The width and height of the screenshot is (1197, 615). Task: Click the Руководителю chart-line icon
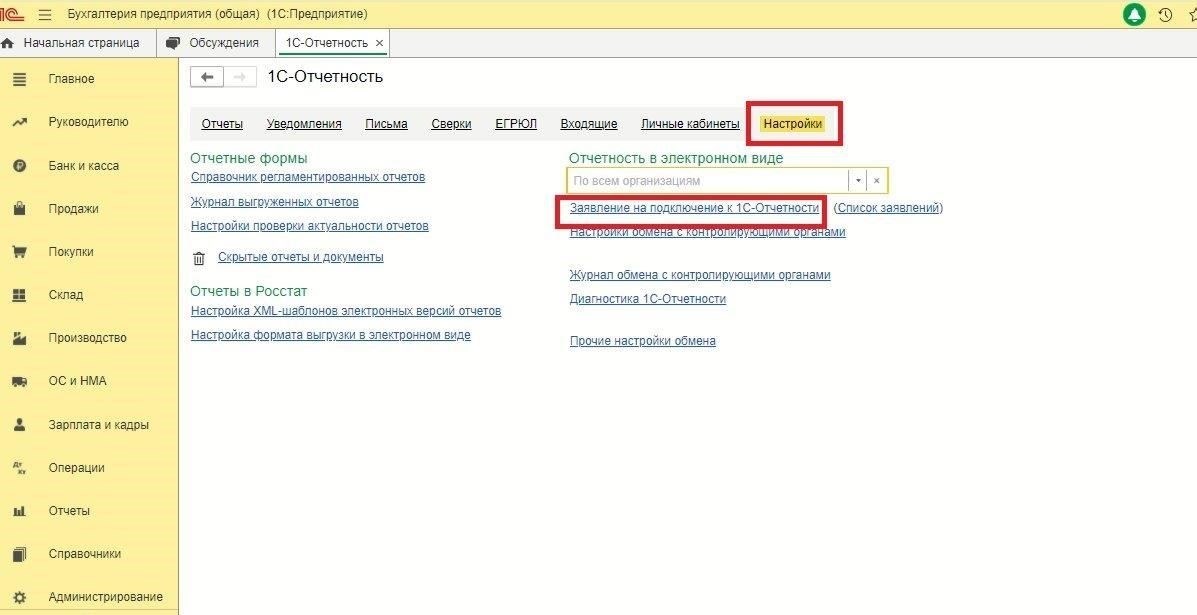(20, 122)
